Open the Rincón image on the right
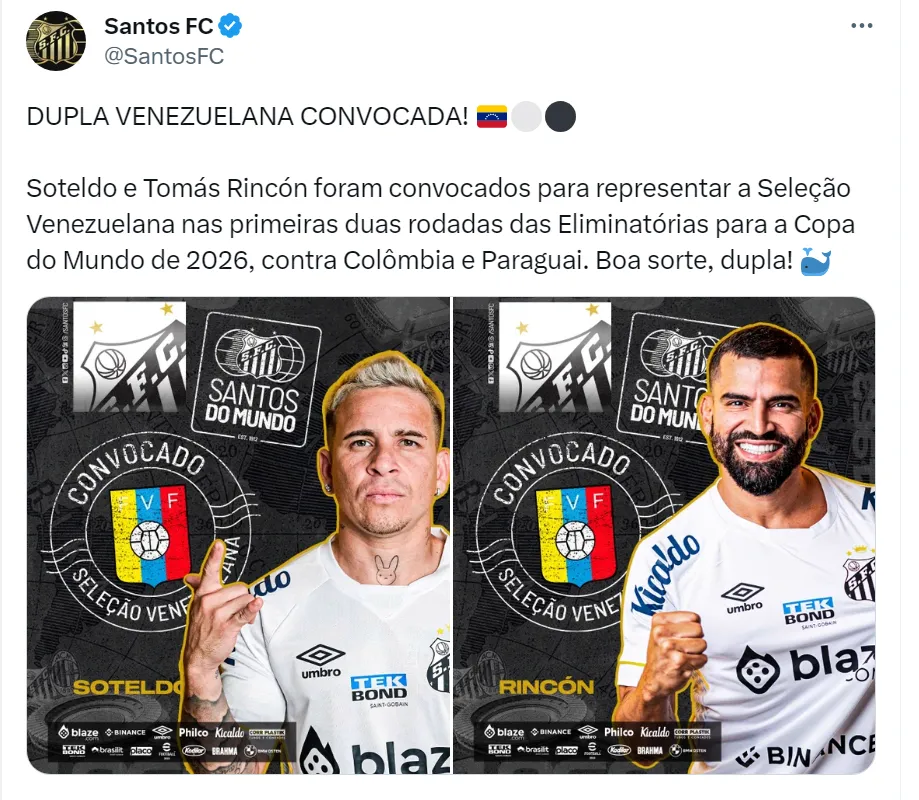The height and width of the screenshot is (800, 919). click(x=664, y=535)
